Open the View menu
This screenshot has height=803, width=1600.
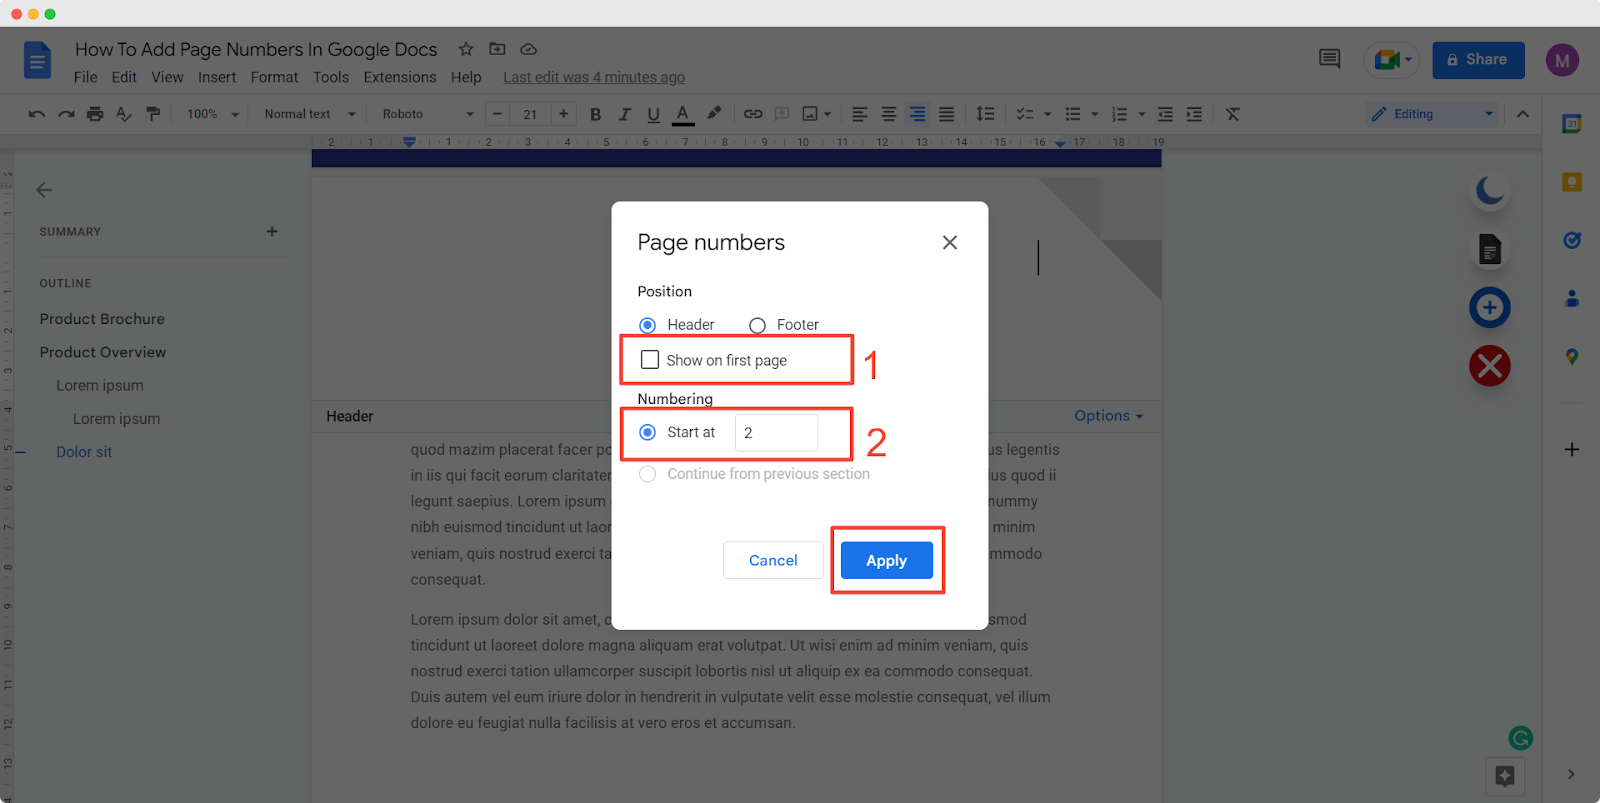[167, 77]
